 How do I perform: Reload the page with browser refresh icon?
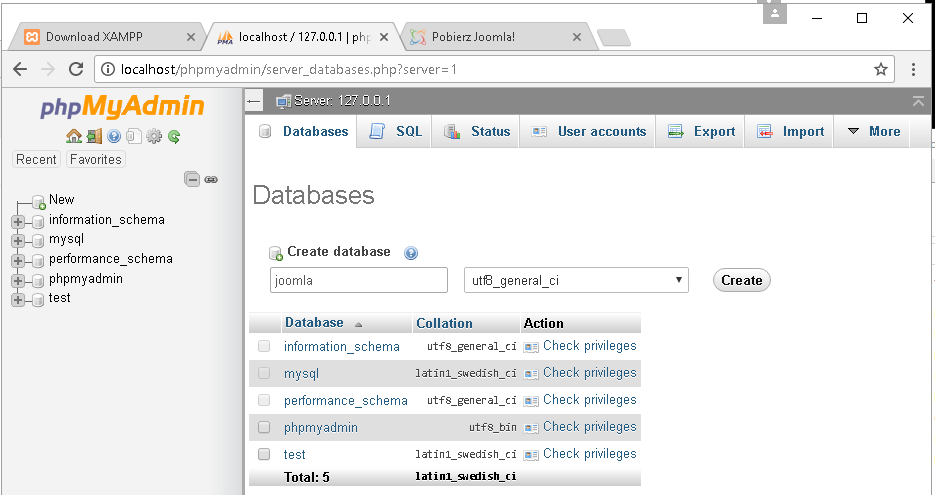click(76, 69)
